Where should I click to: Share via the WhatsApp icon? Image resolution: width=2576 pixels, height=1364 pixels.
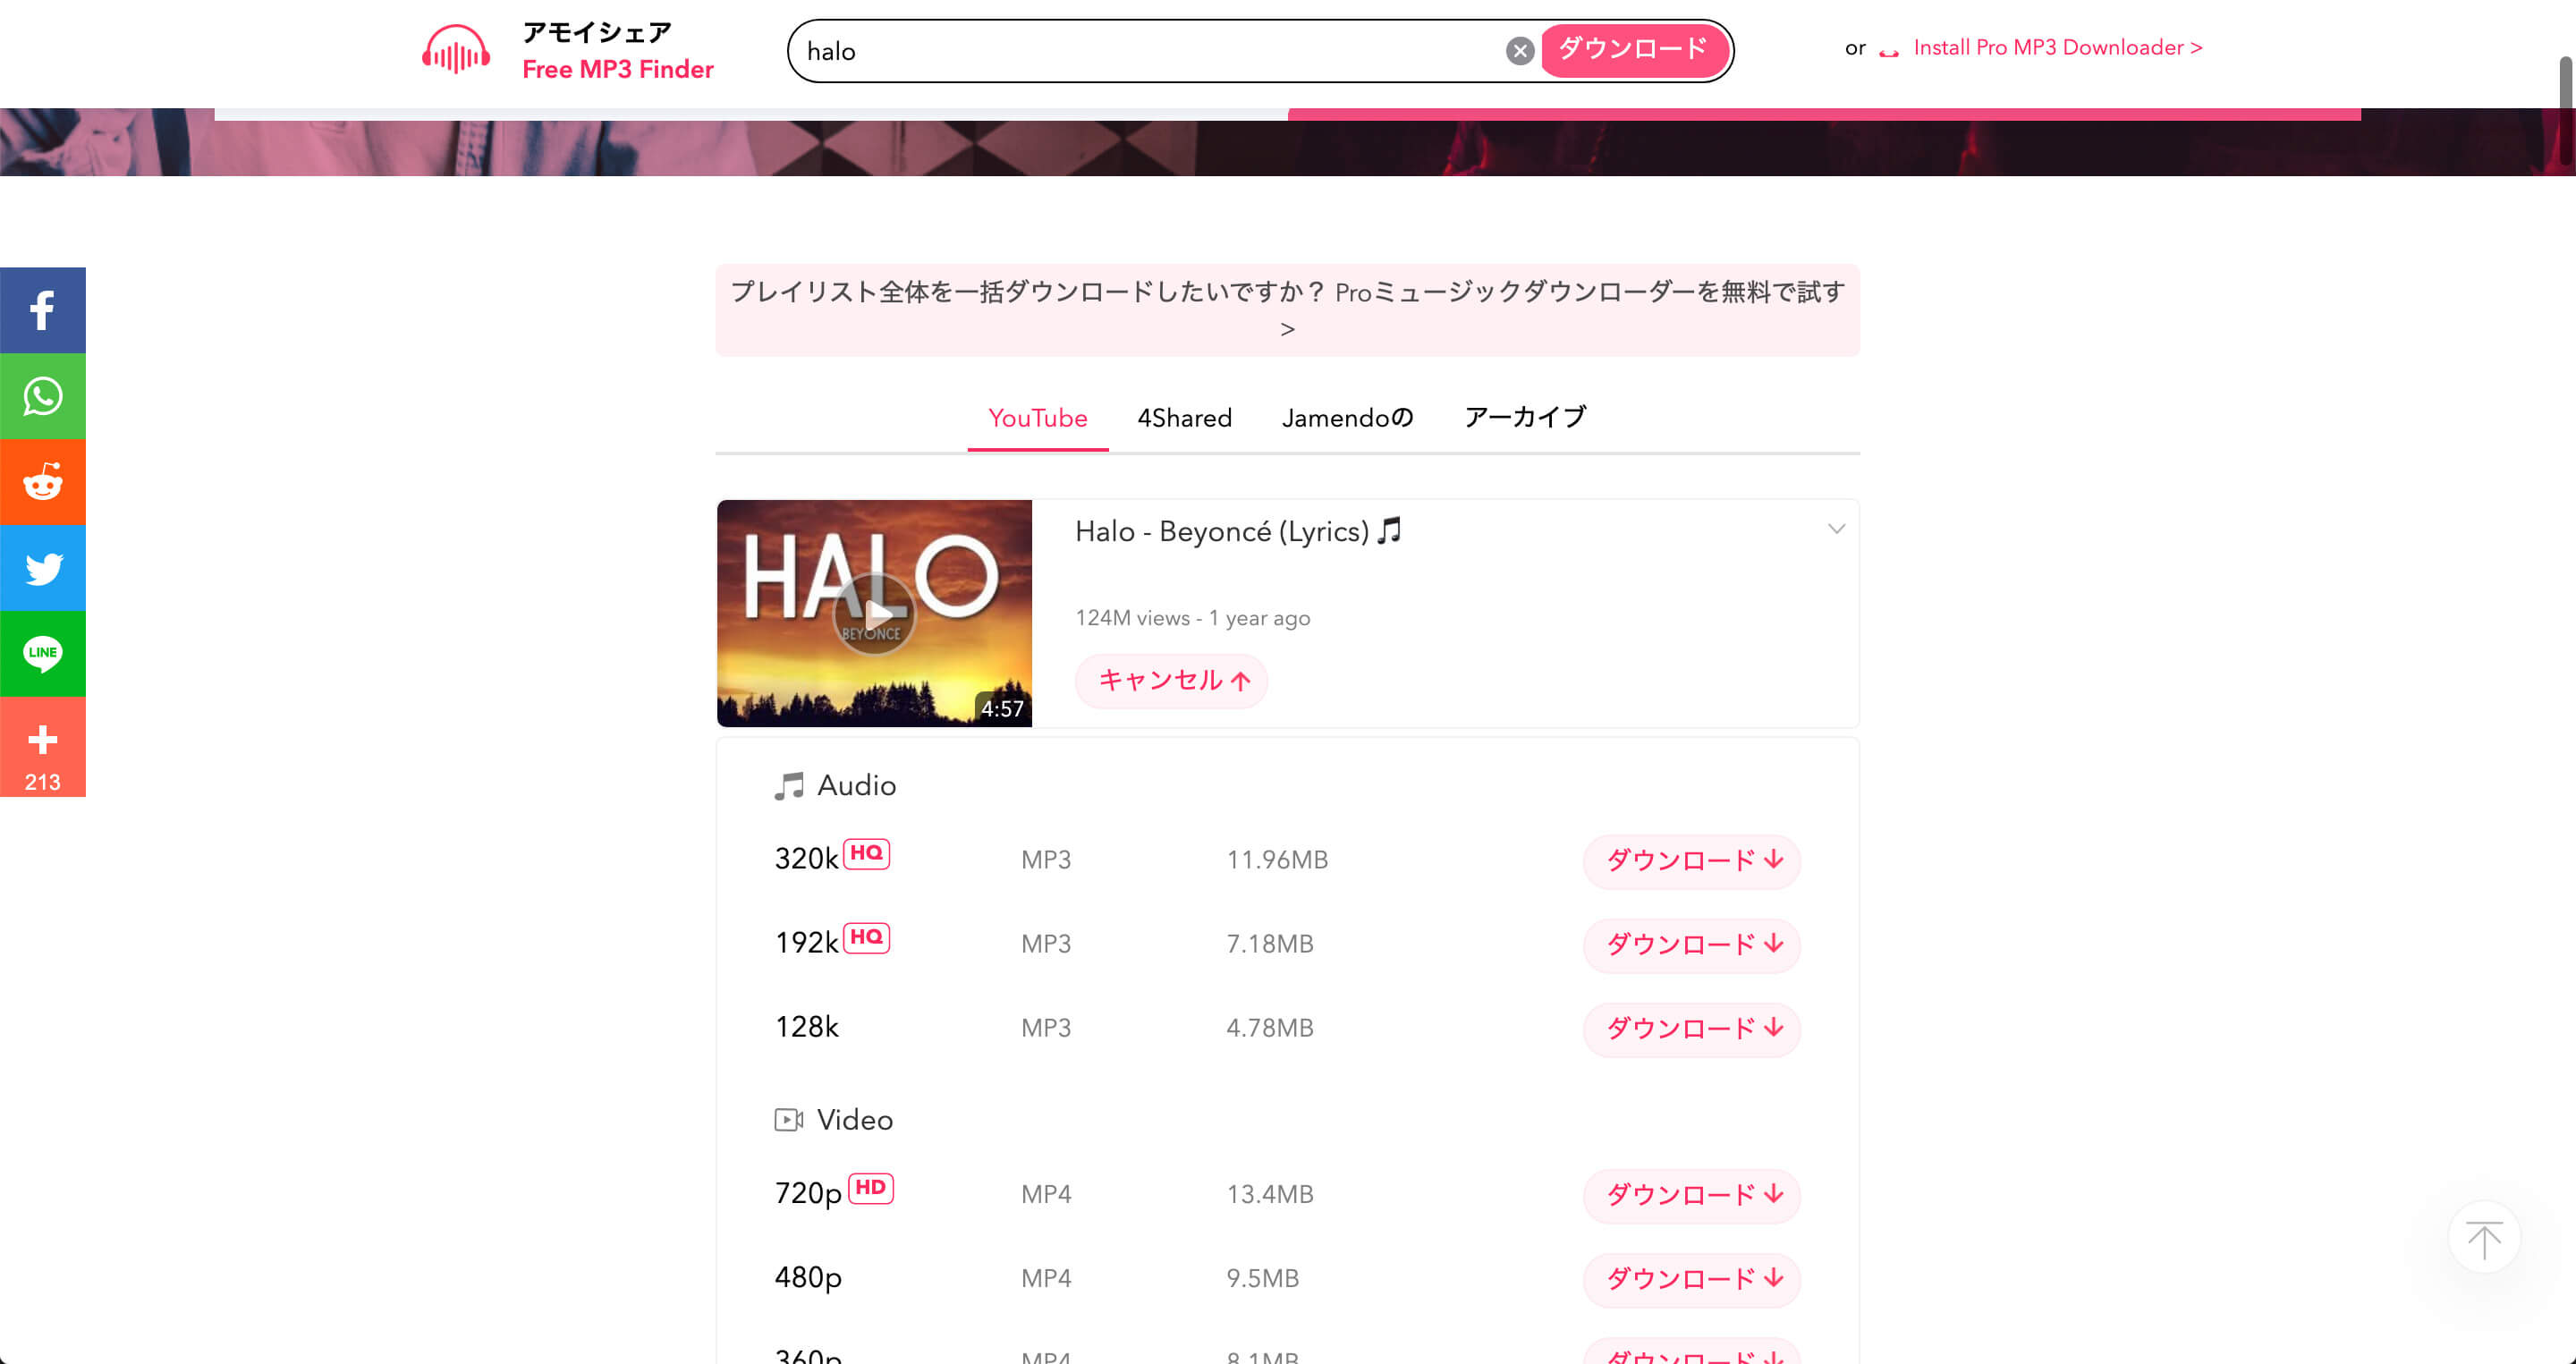[x=42, y=396]
